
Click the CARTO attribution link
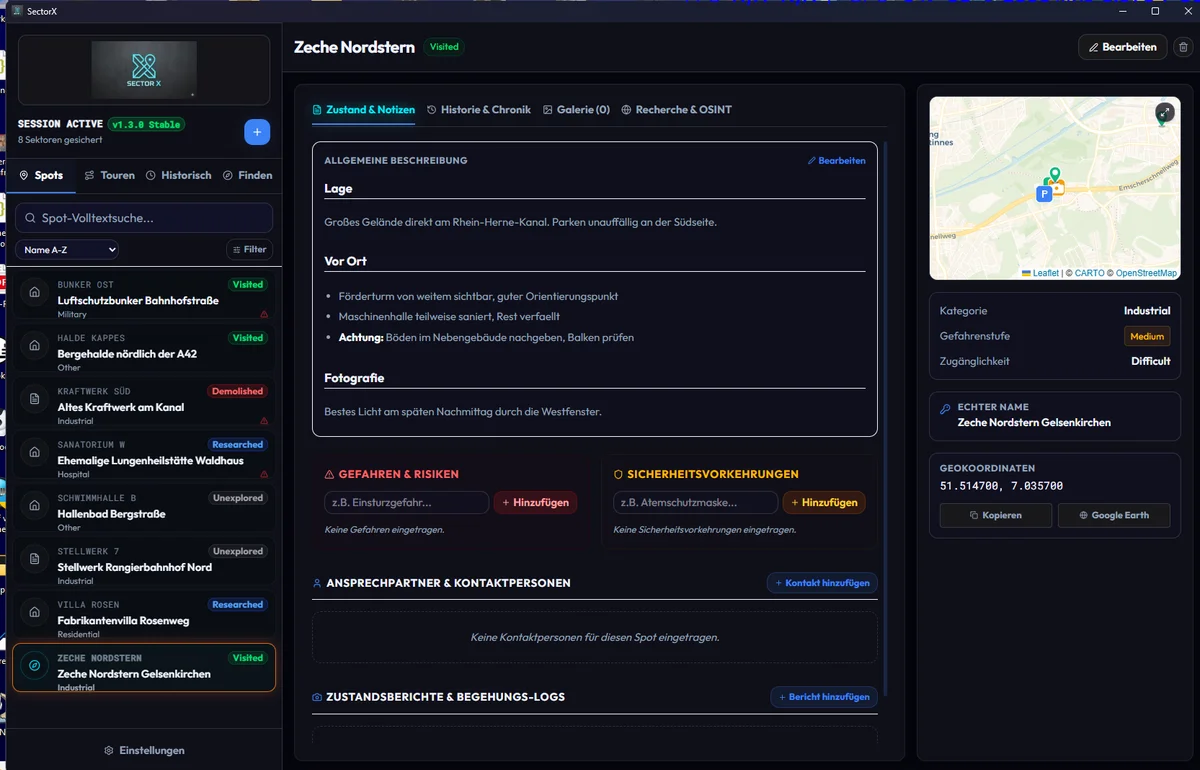(1089, 273)
